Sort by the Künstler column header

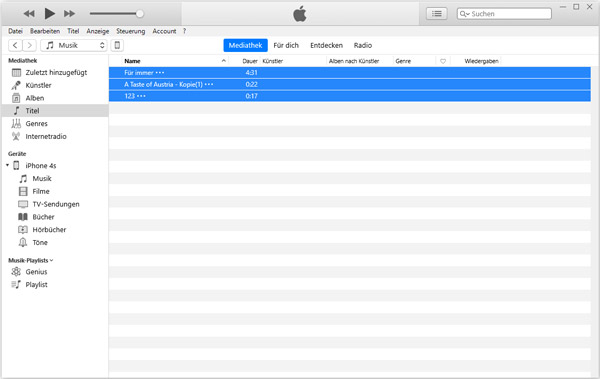pos(272,61)
